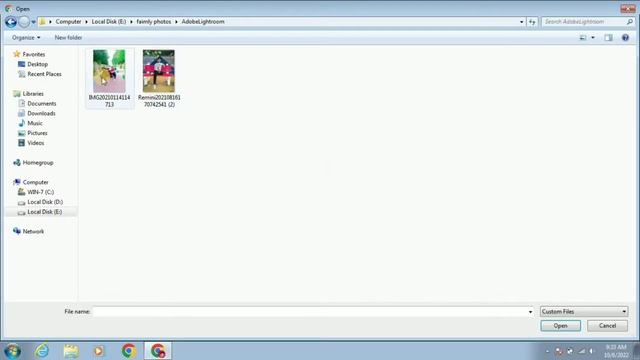Open Recent Places under Favorites
640x360 pixels.
pos(44,74)
